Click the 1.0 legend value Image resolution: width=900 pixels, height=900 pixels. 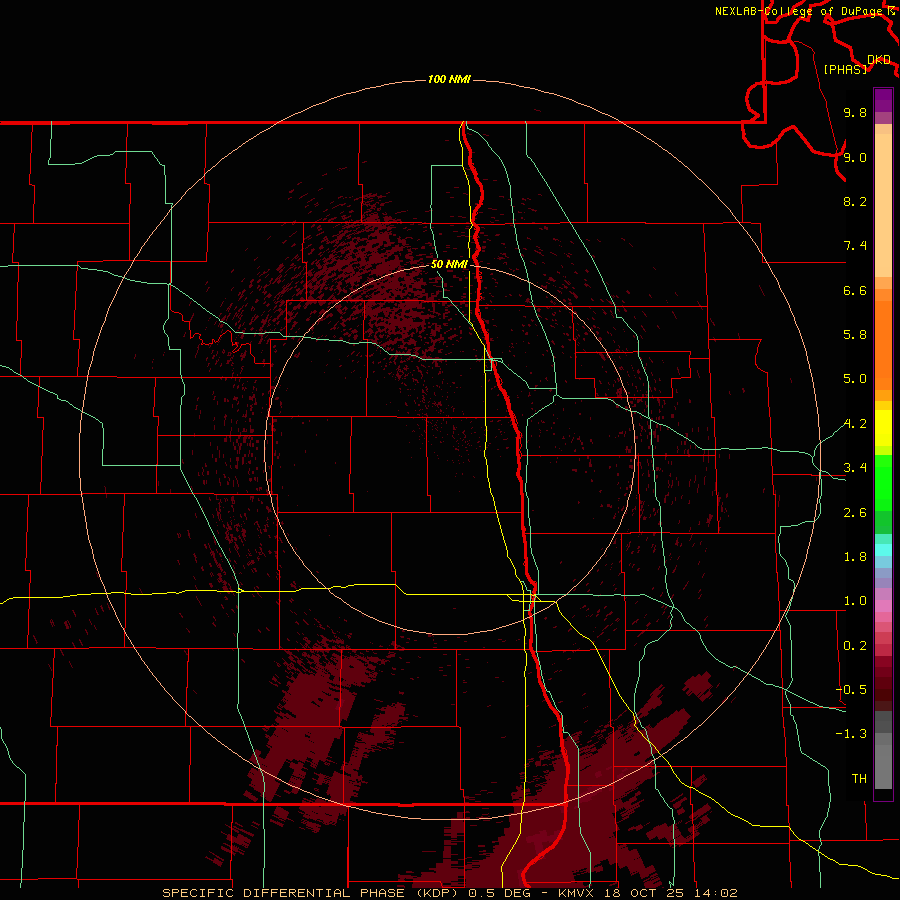pyautogui.click(x=855, y=601)
